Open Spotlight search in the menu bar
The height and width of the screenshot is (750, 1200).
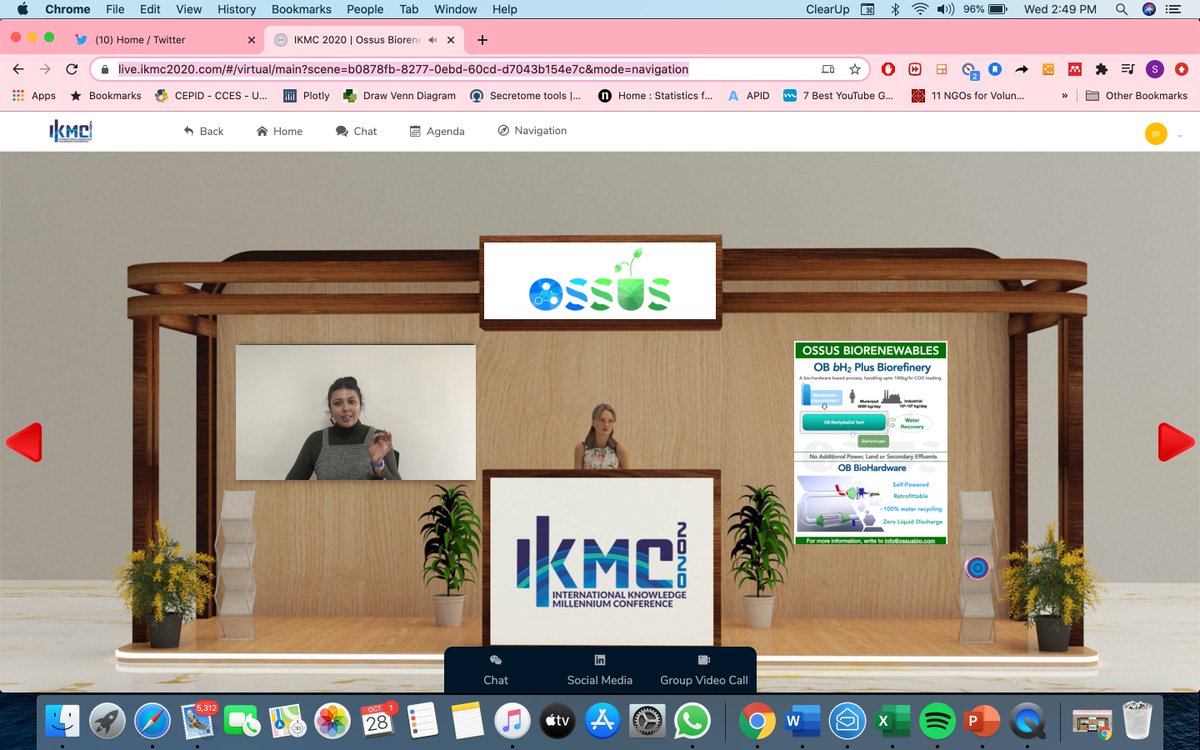tap(1123, 9)
